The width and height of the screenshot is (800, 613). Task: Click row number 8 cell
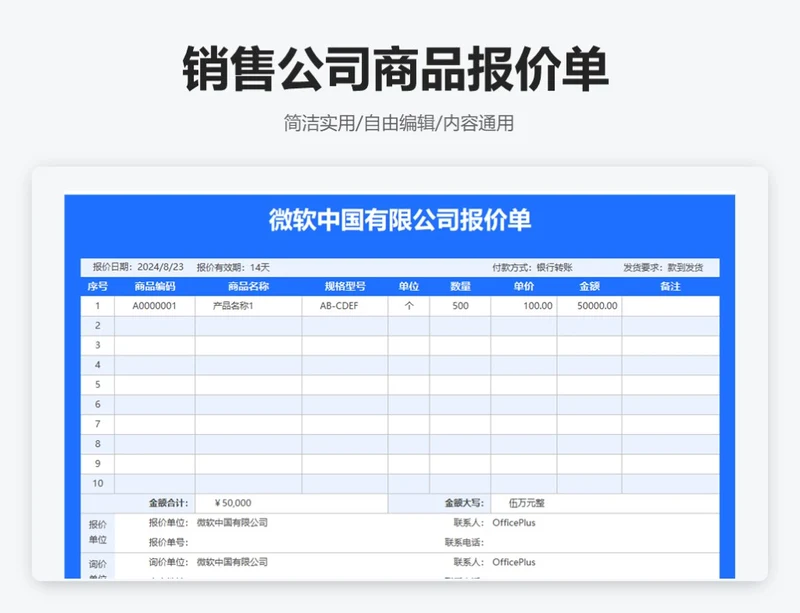pyautogui.click(x=97, y=444)
